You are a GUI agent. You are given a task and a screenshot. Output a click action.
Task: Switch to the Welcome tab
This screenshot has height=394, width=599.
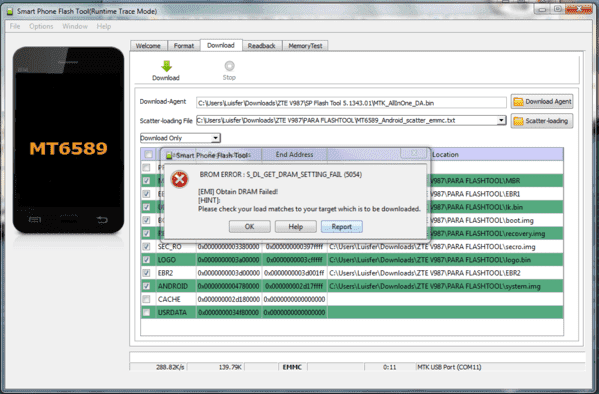(x=148, y=46)
